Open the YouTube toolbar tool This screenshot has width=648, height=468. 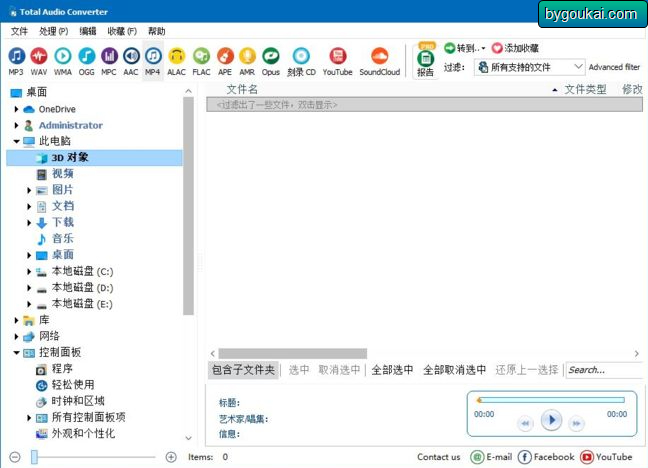(x=338, y=61)
